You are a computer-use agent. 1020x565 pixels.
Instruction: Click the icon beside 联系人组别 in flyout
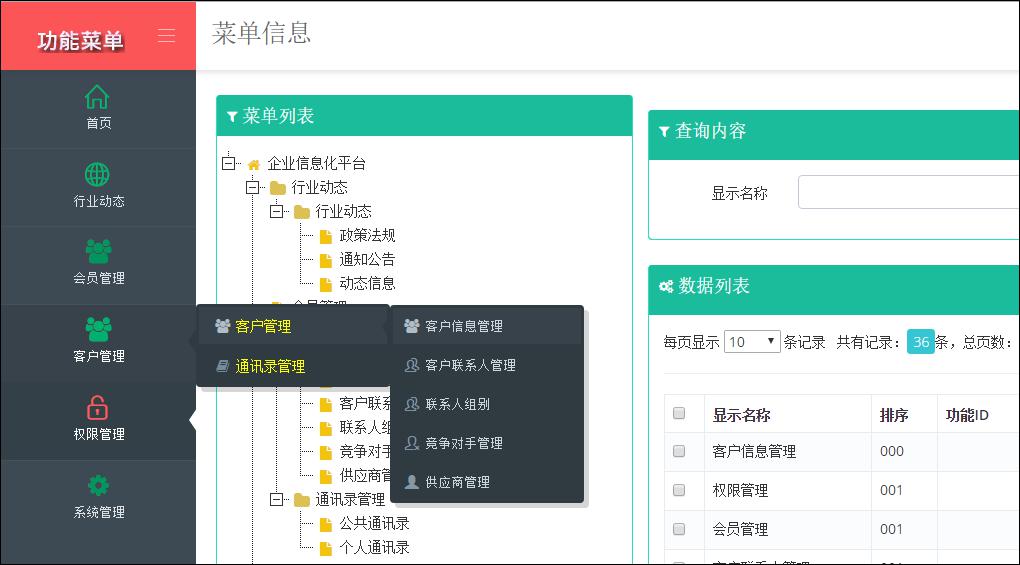click(412, 404)
